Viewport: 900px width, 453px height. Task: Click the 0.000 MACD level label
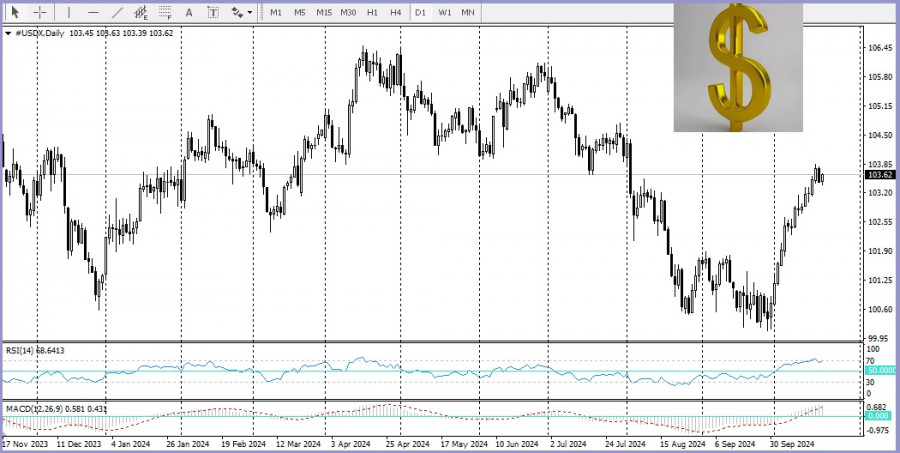879,417
